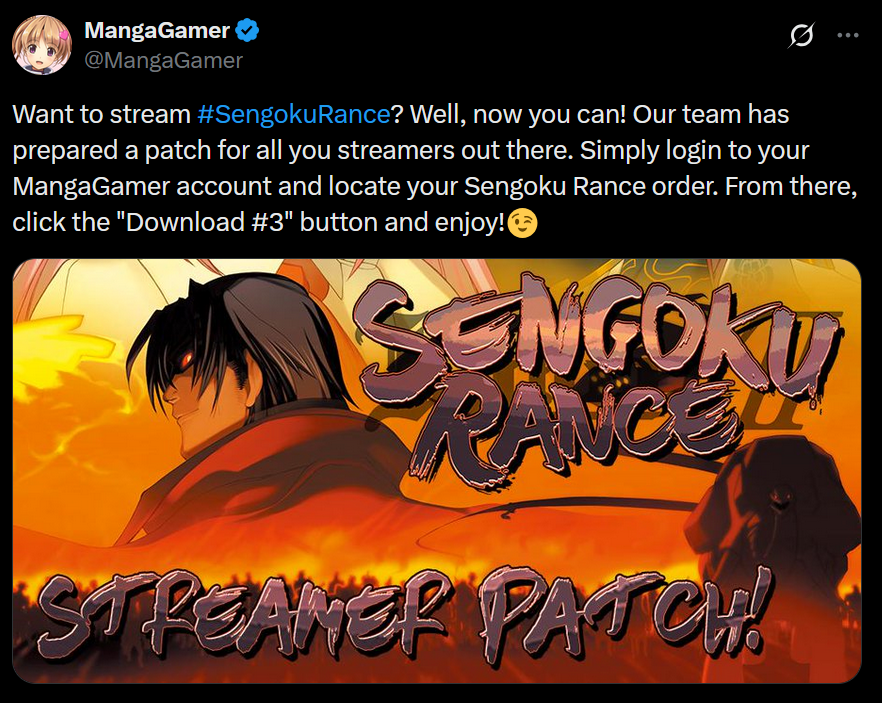Click 'Sengoku Rance order' text in post
Image resolution: width=882 pixels, height=703 pixels.
coord(591,186)
